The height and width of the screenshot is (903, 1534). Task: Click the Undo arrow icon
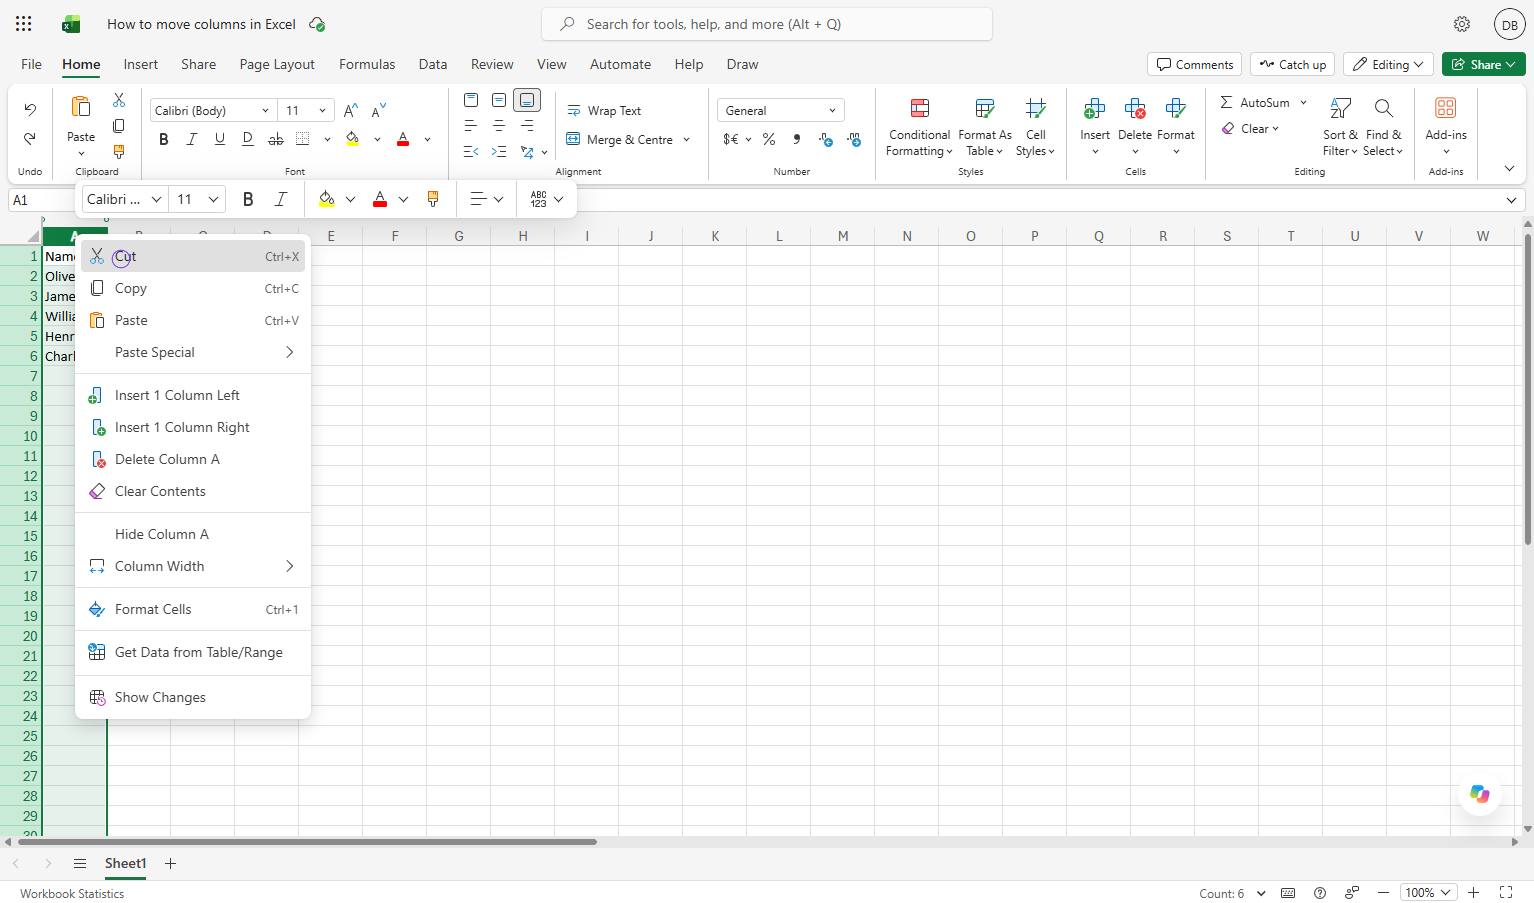click(30, 109)
